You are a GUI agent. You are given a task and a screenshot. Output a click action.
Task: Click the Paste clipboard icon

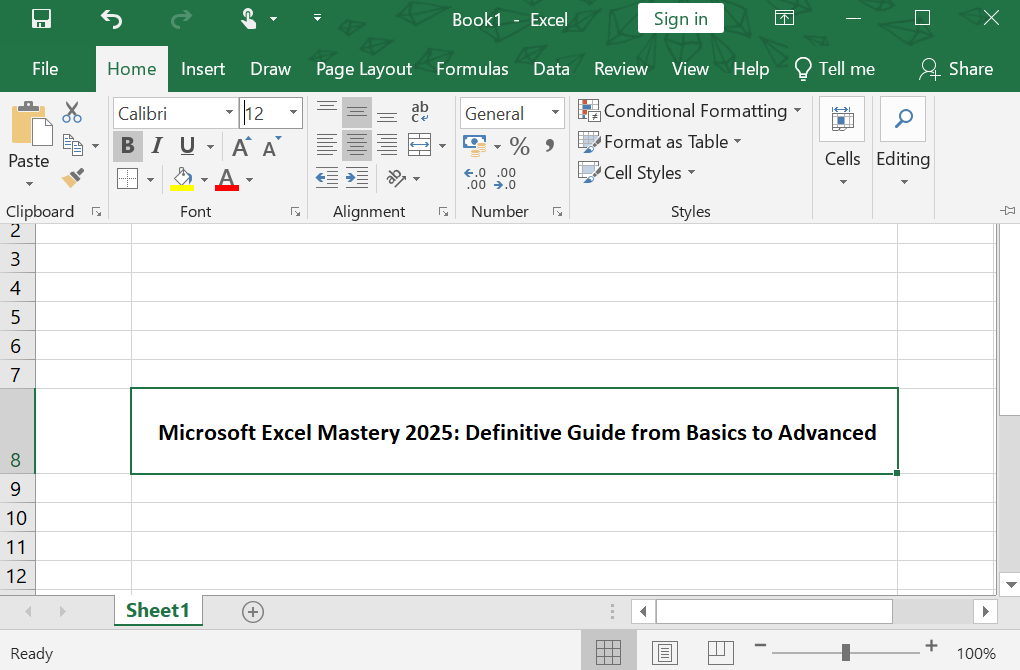click(30, 124)
